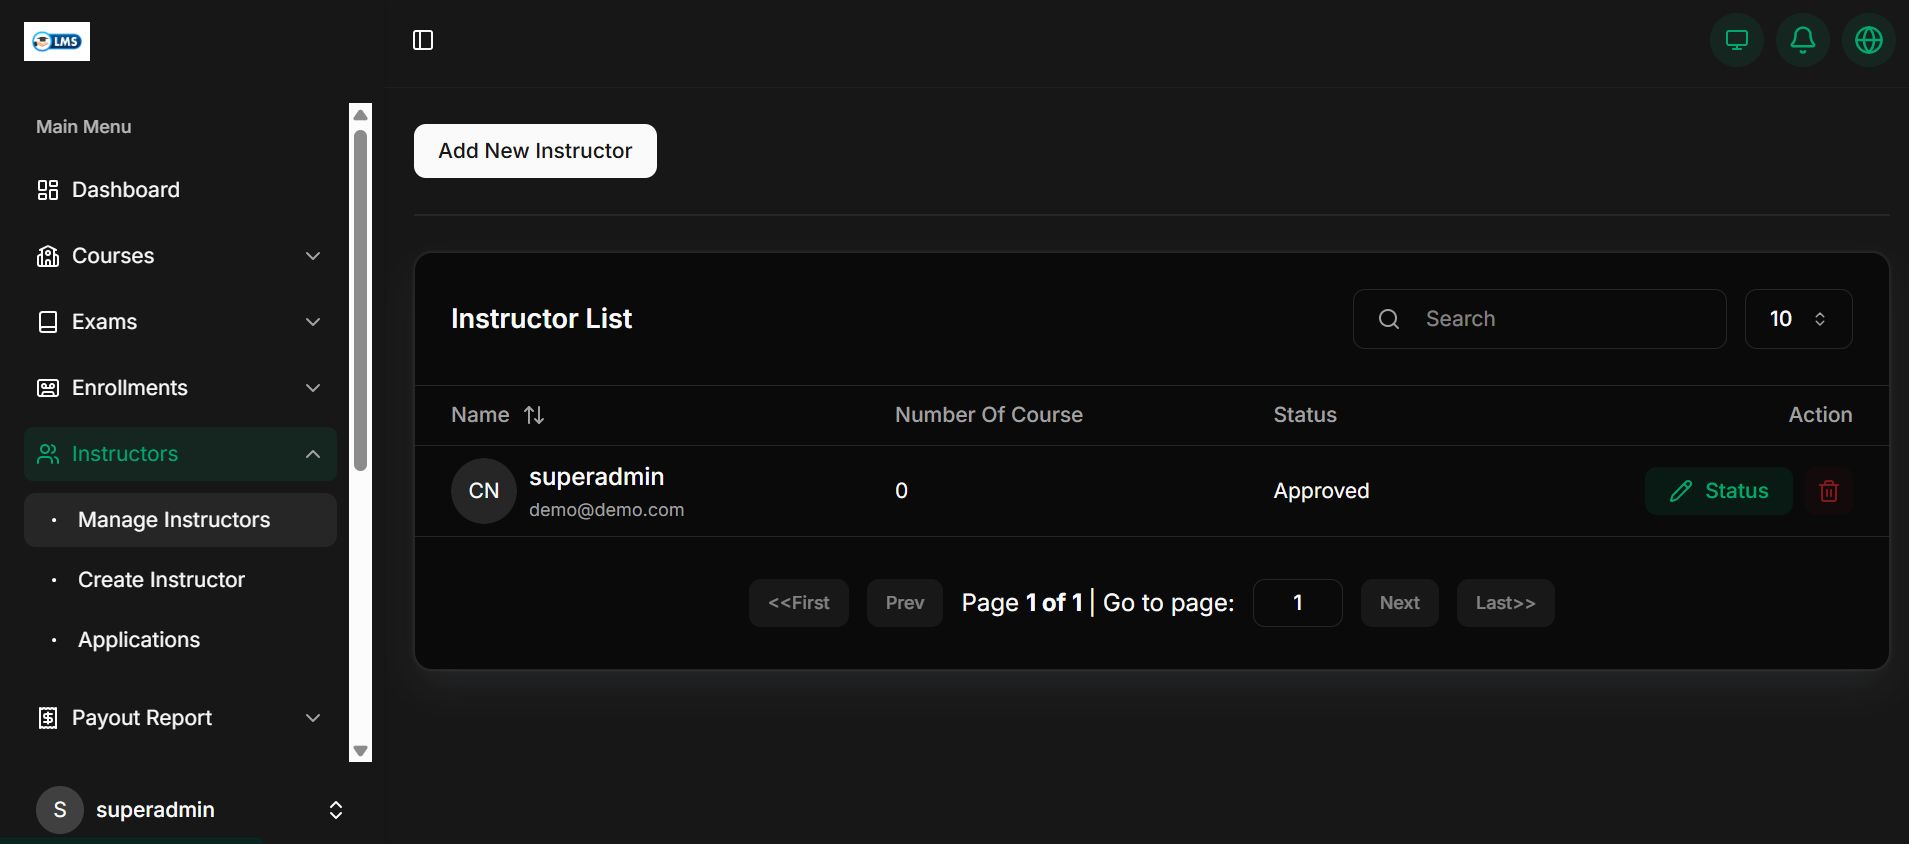The image size is (1909, 844).
Task: Click the Enrollments icon
Action: click(48, 388)
